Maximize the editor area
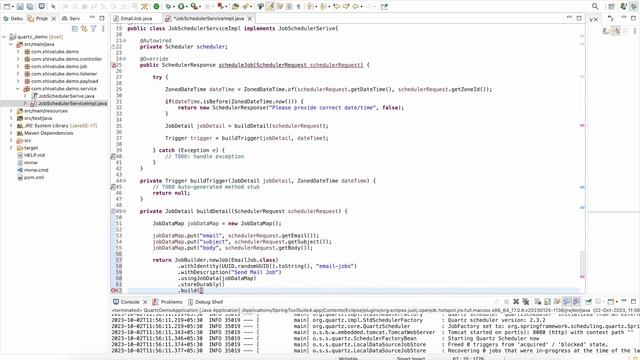Viewport: 640px width, 360px height. click(579, 18)
